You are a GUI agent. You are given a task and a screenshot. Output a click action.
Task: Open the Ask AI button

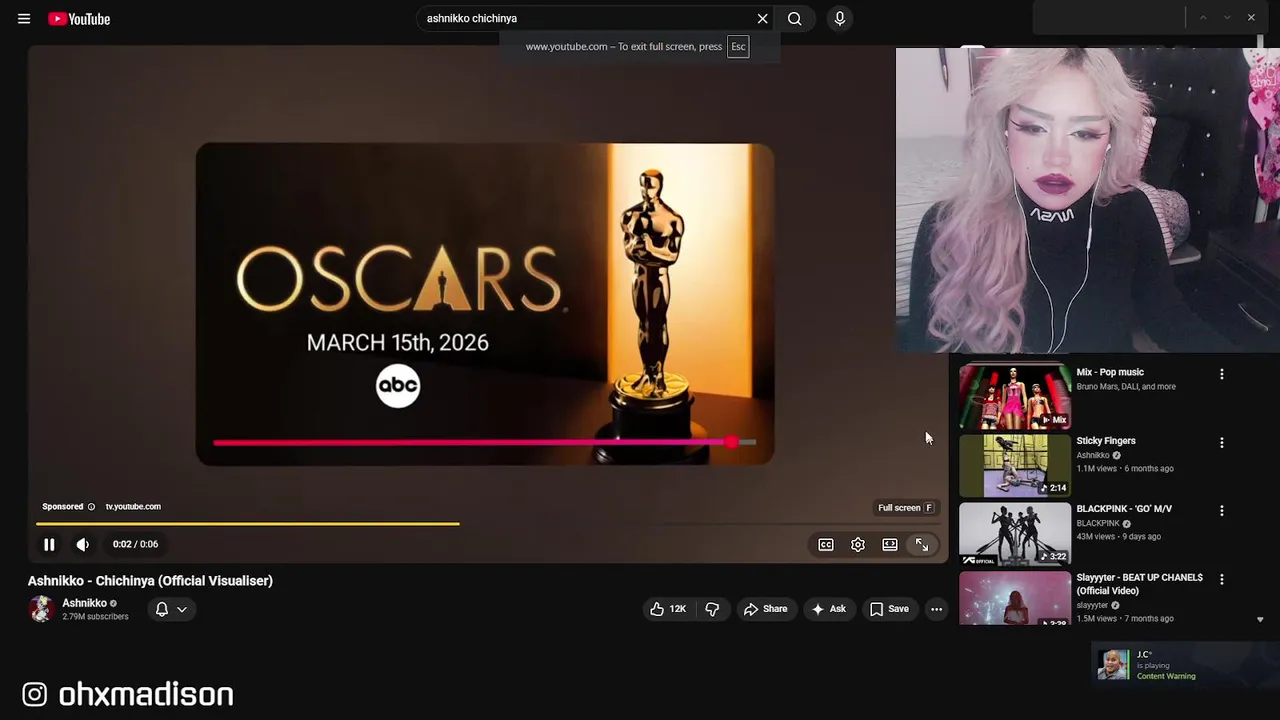828,609
